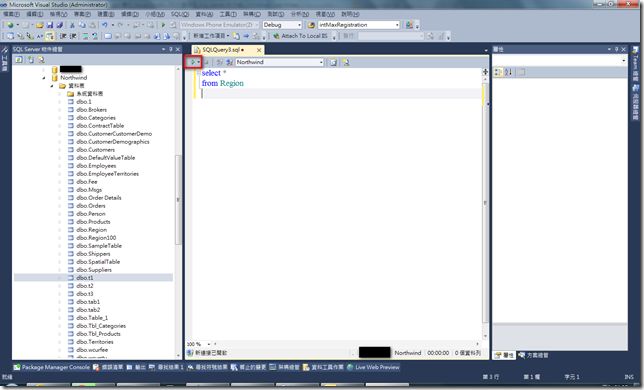Collapse the Northwind database node
Image resolution: width=644 pixels, height=390 pixels.
click(x=44, y=78)
